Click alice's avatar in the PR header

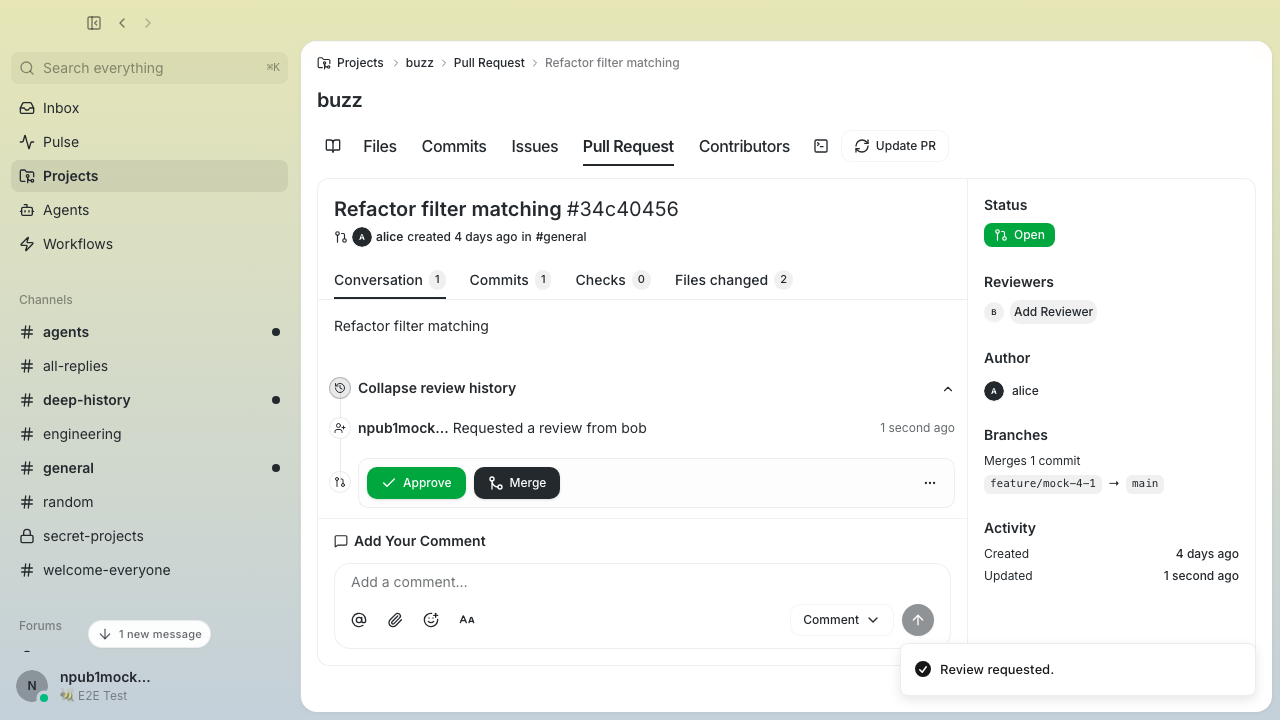click(x=362, y=237)
